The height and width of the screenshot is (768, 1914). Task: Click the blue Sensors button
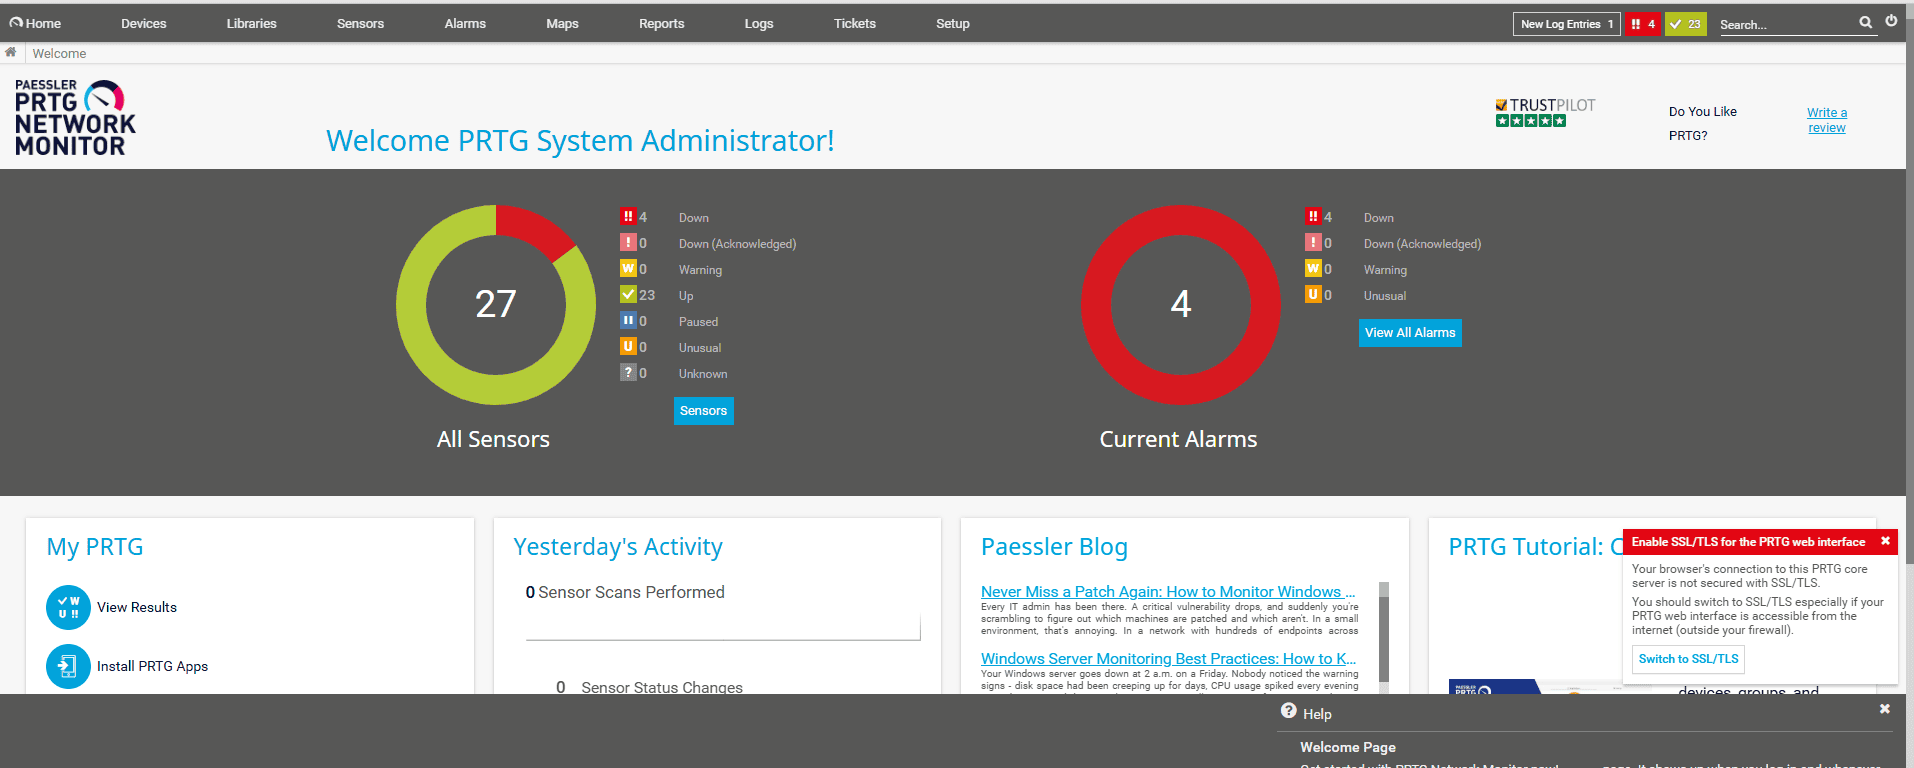coord(703,411)
